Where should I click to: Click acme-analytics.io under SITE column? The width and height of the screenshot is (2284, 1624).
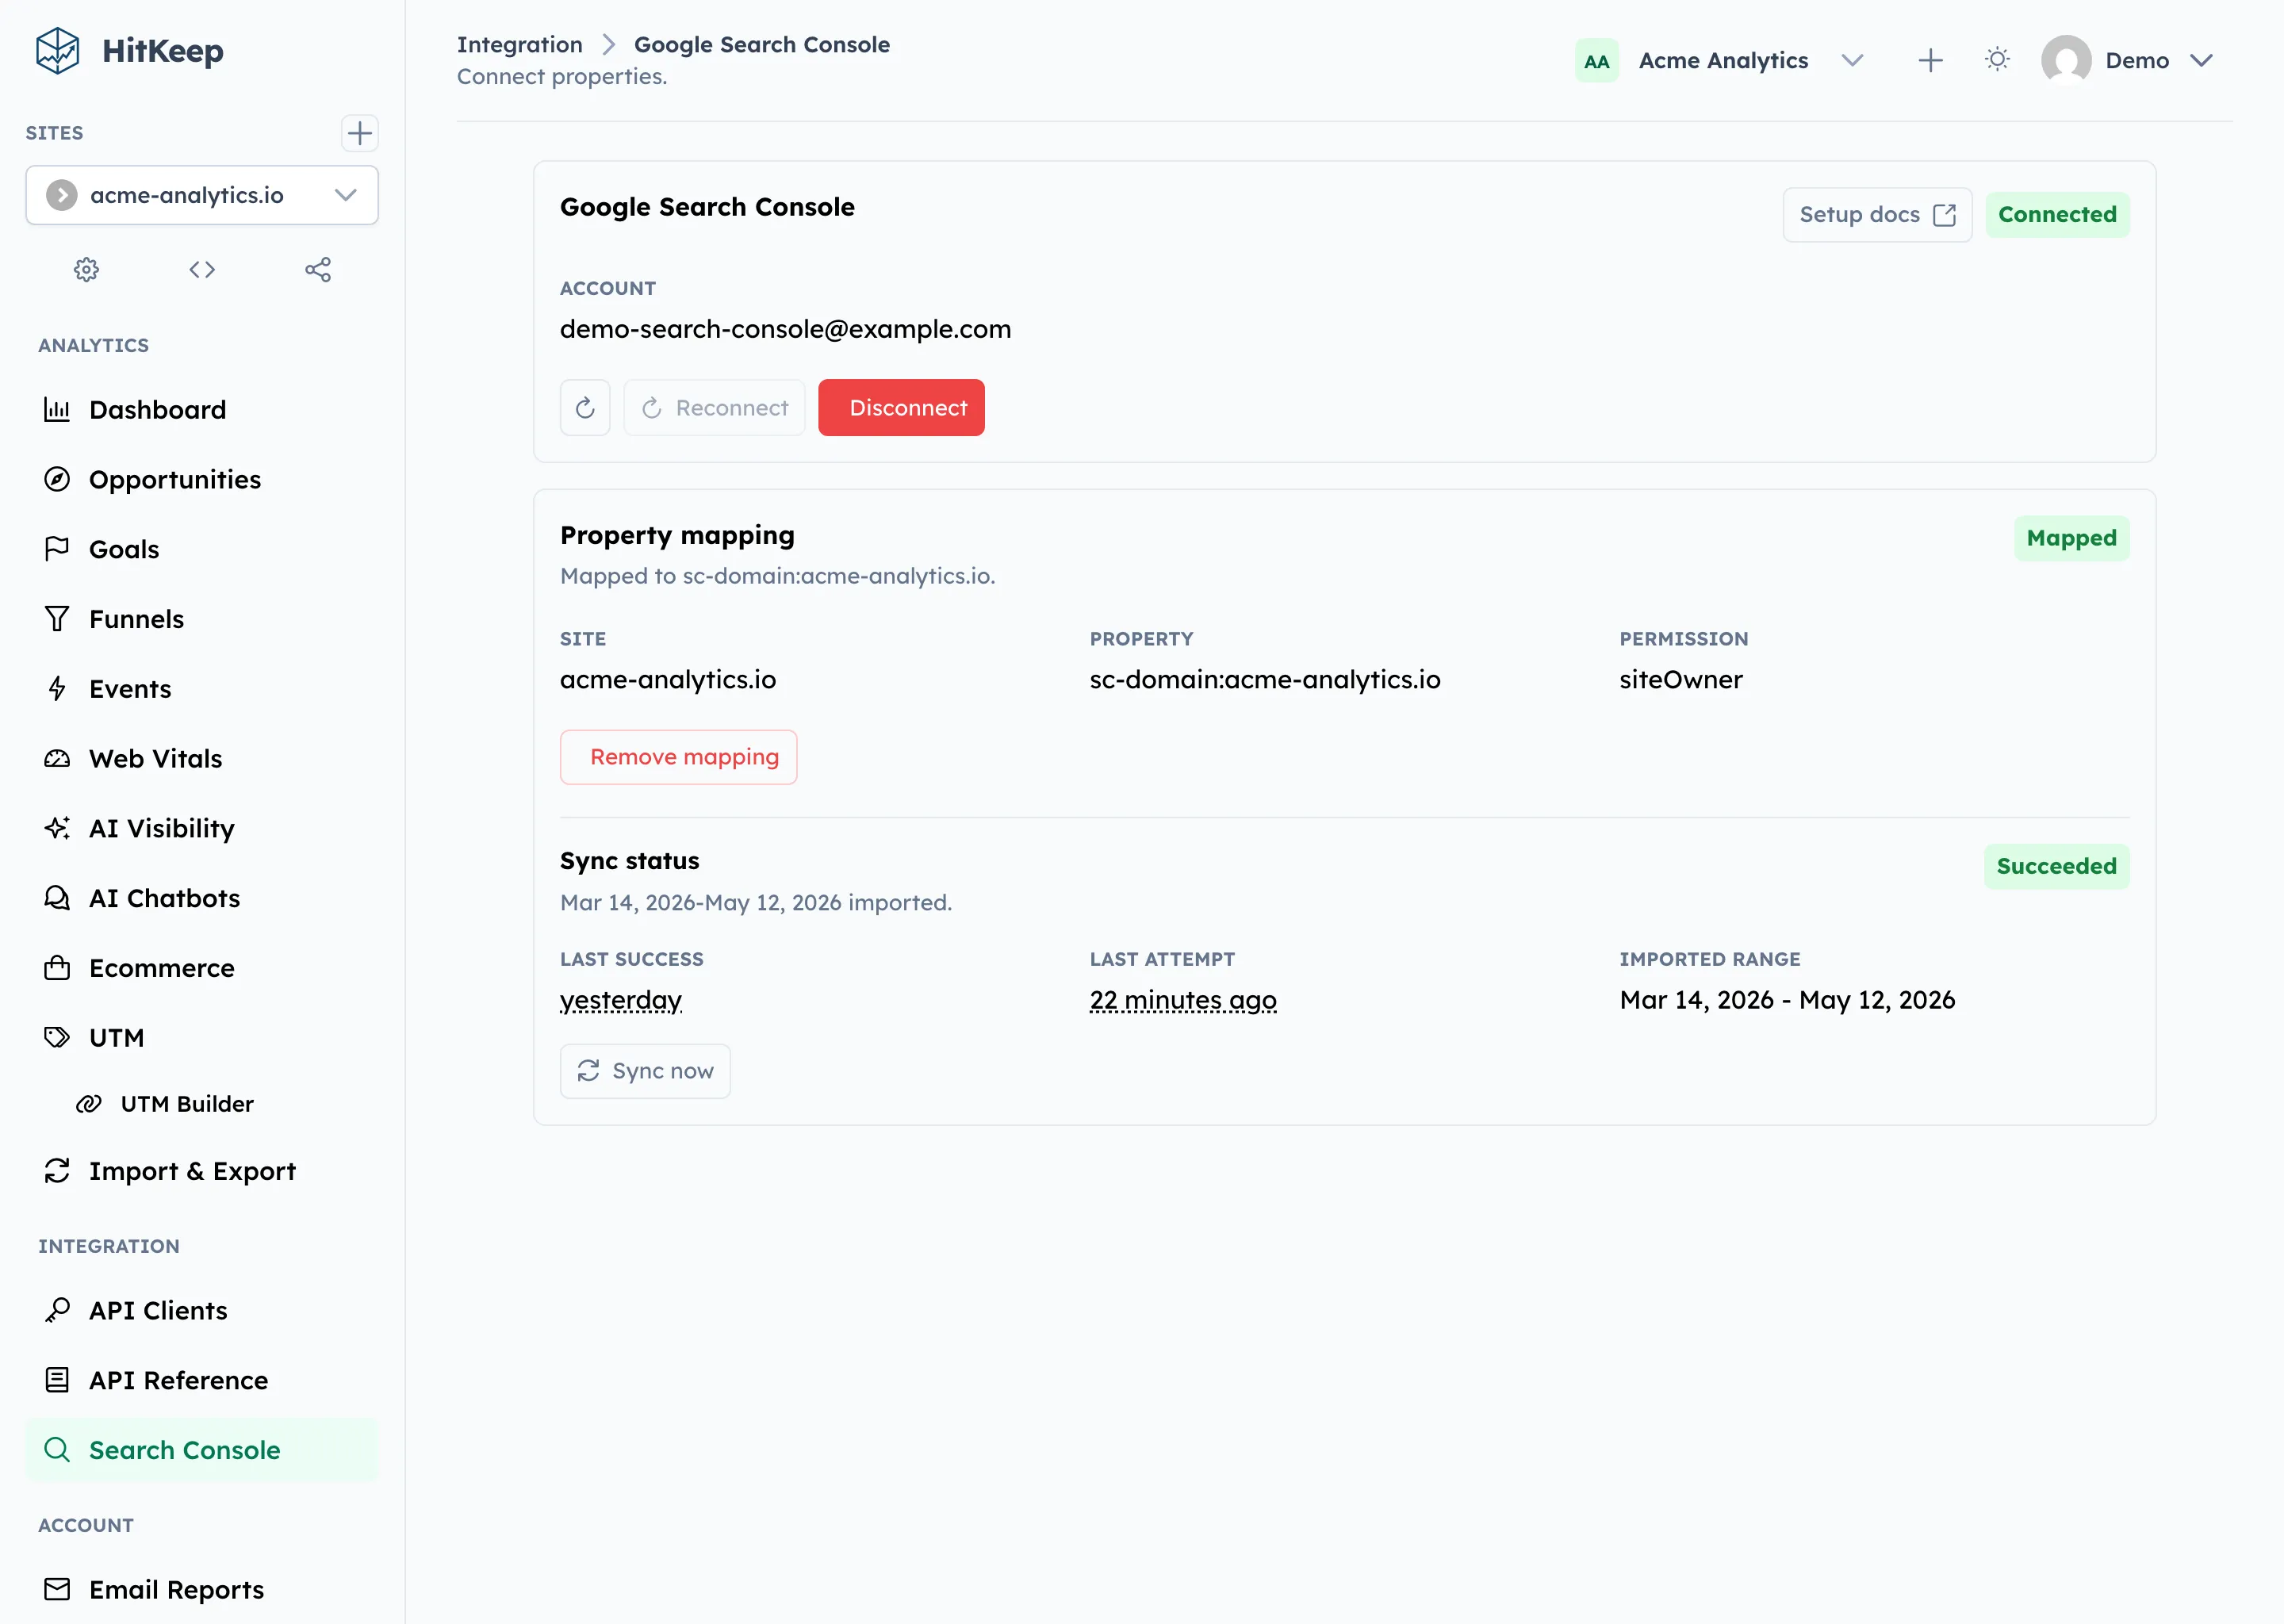tap(668, 680)
